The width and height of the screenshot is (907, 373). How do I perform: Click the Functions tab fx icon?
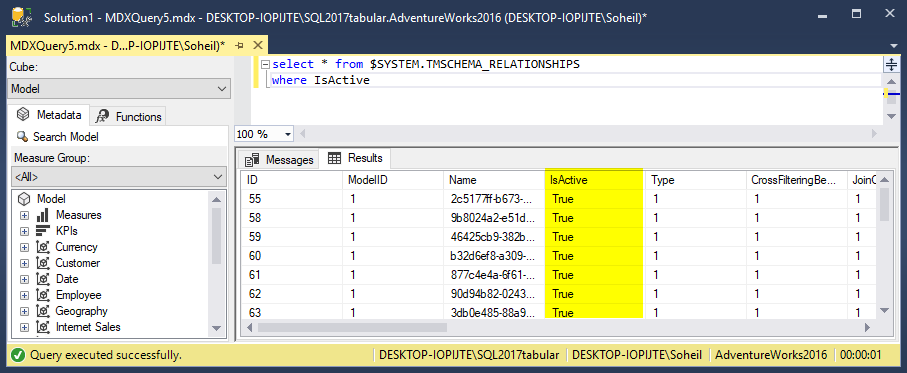pyautogui.click(x=103, y=116)
